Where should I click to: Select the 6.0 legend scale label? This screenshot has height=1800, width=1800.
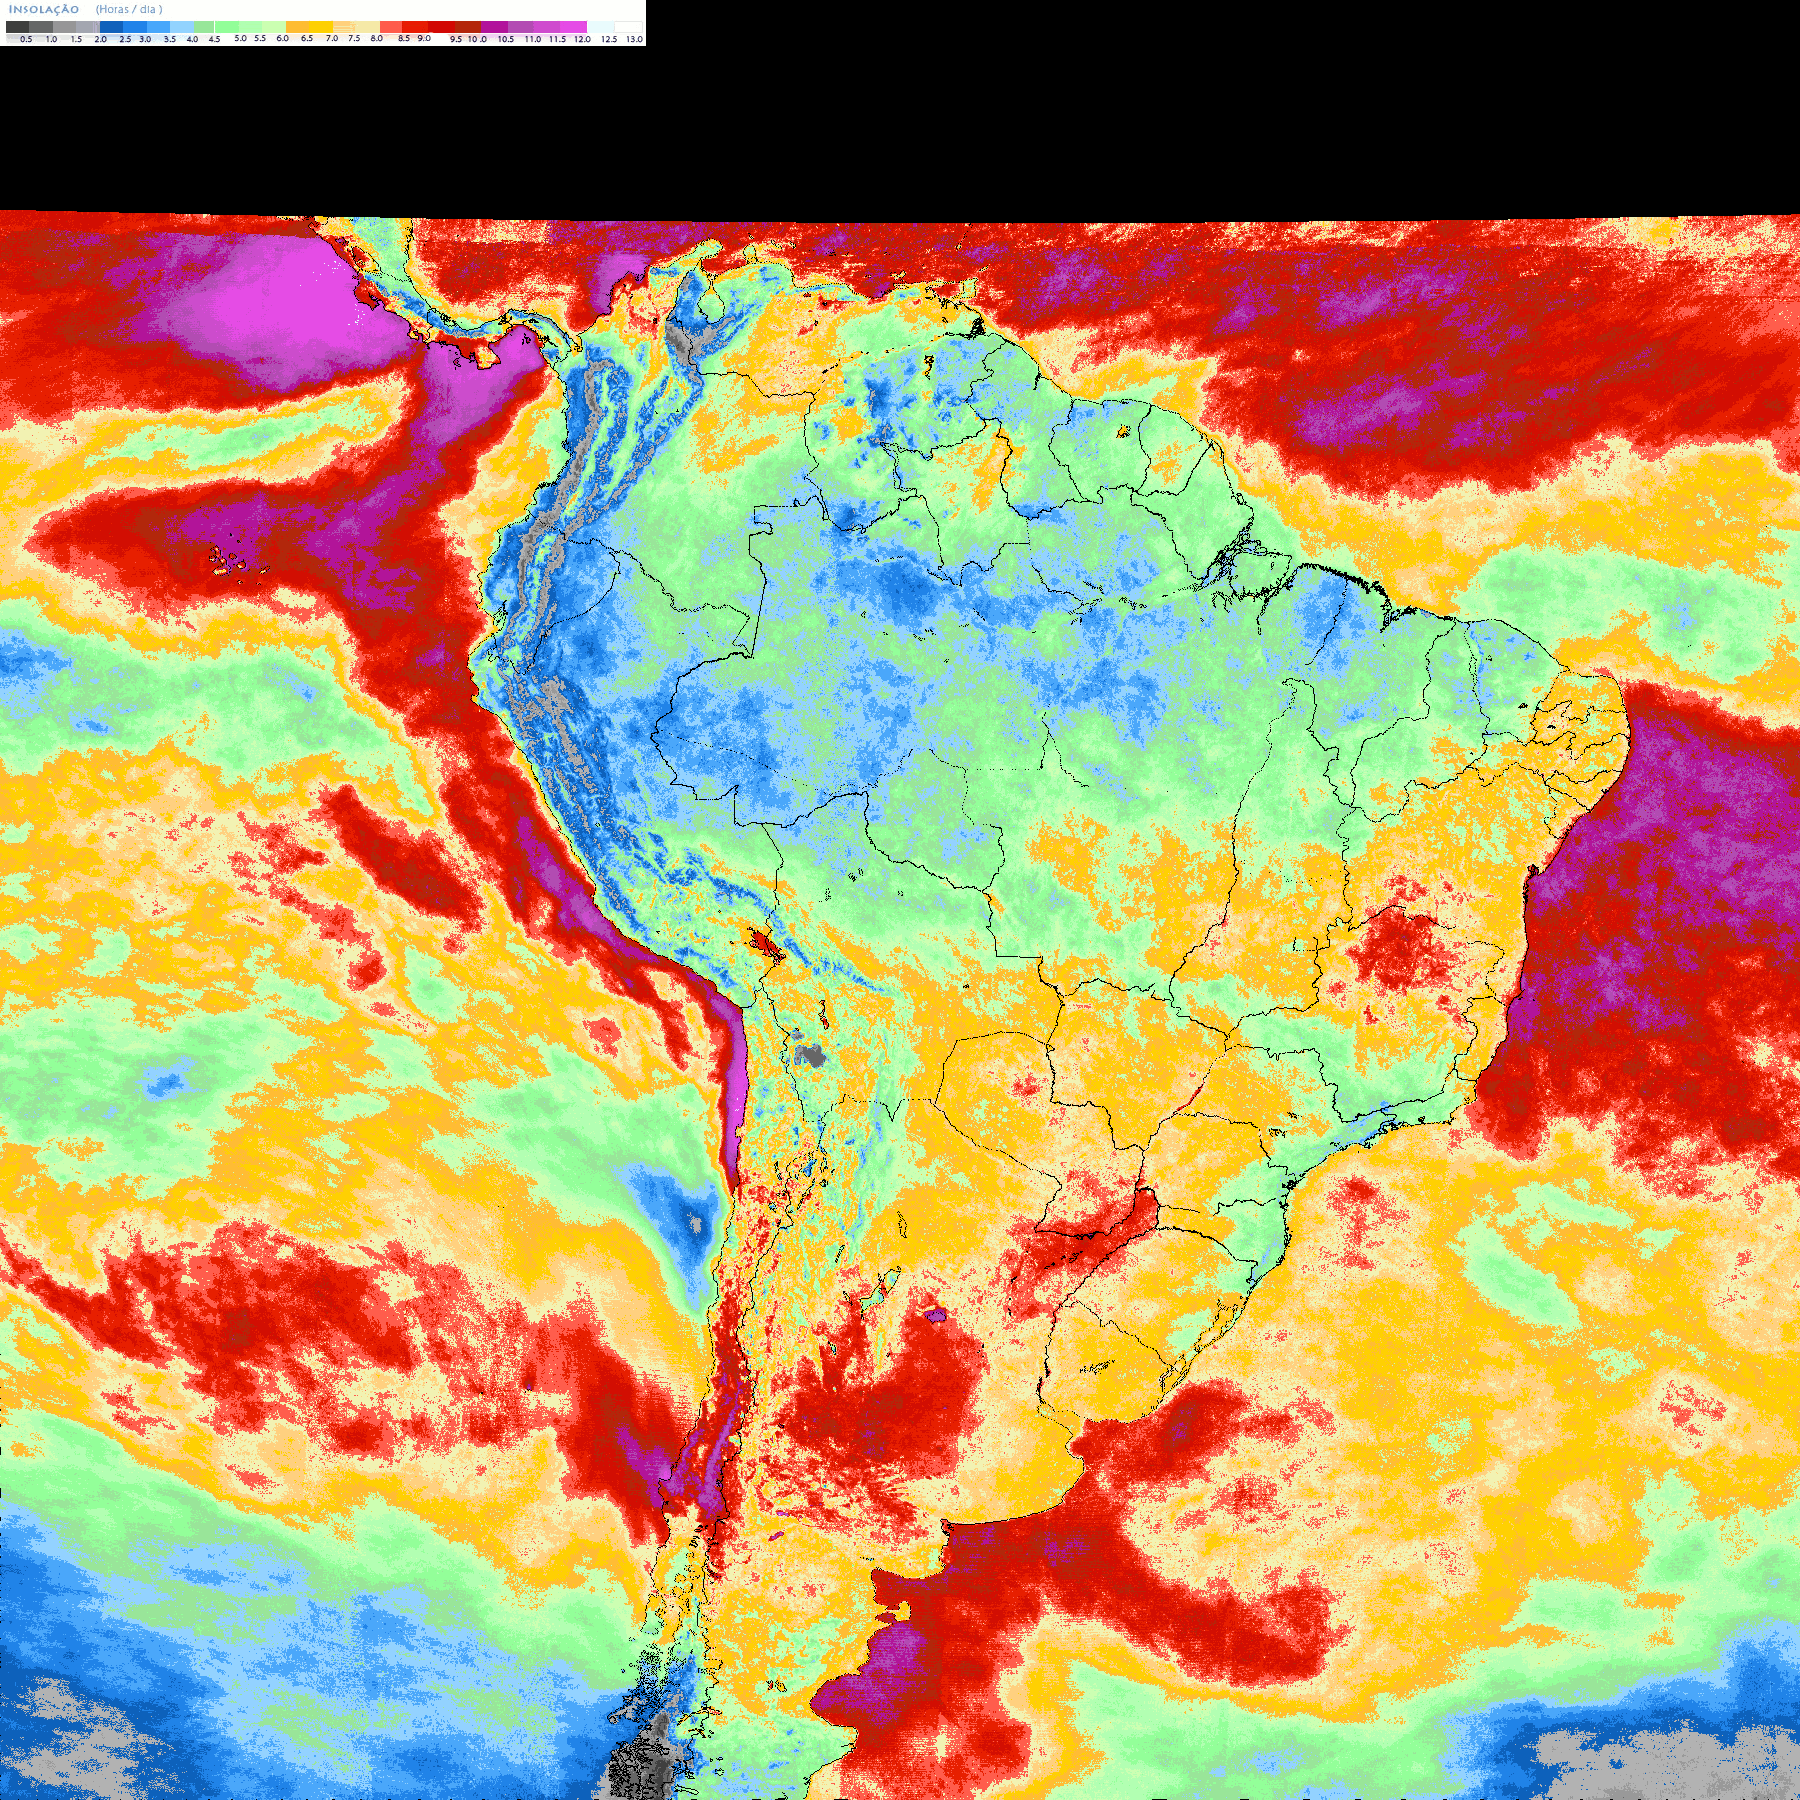point(282,38)
